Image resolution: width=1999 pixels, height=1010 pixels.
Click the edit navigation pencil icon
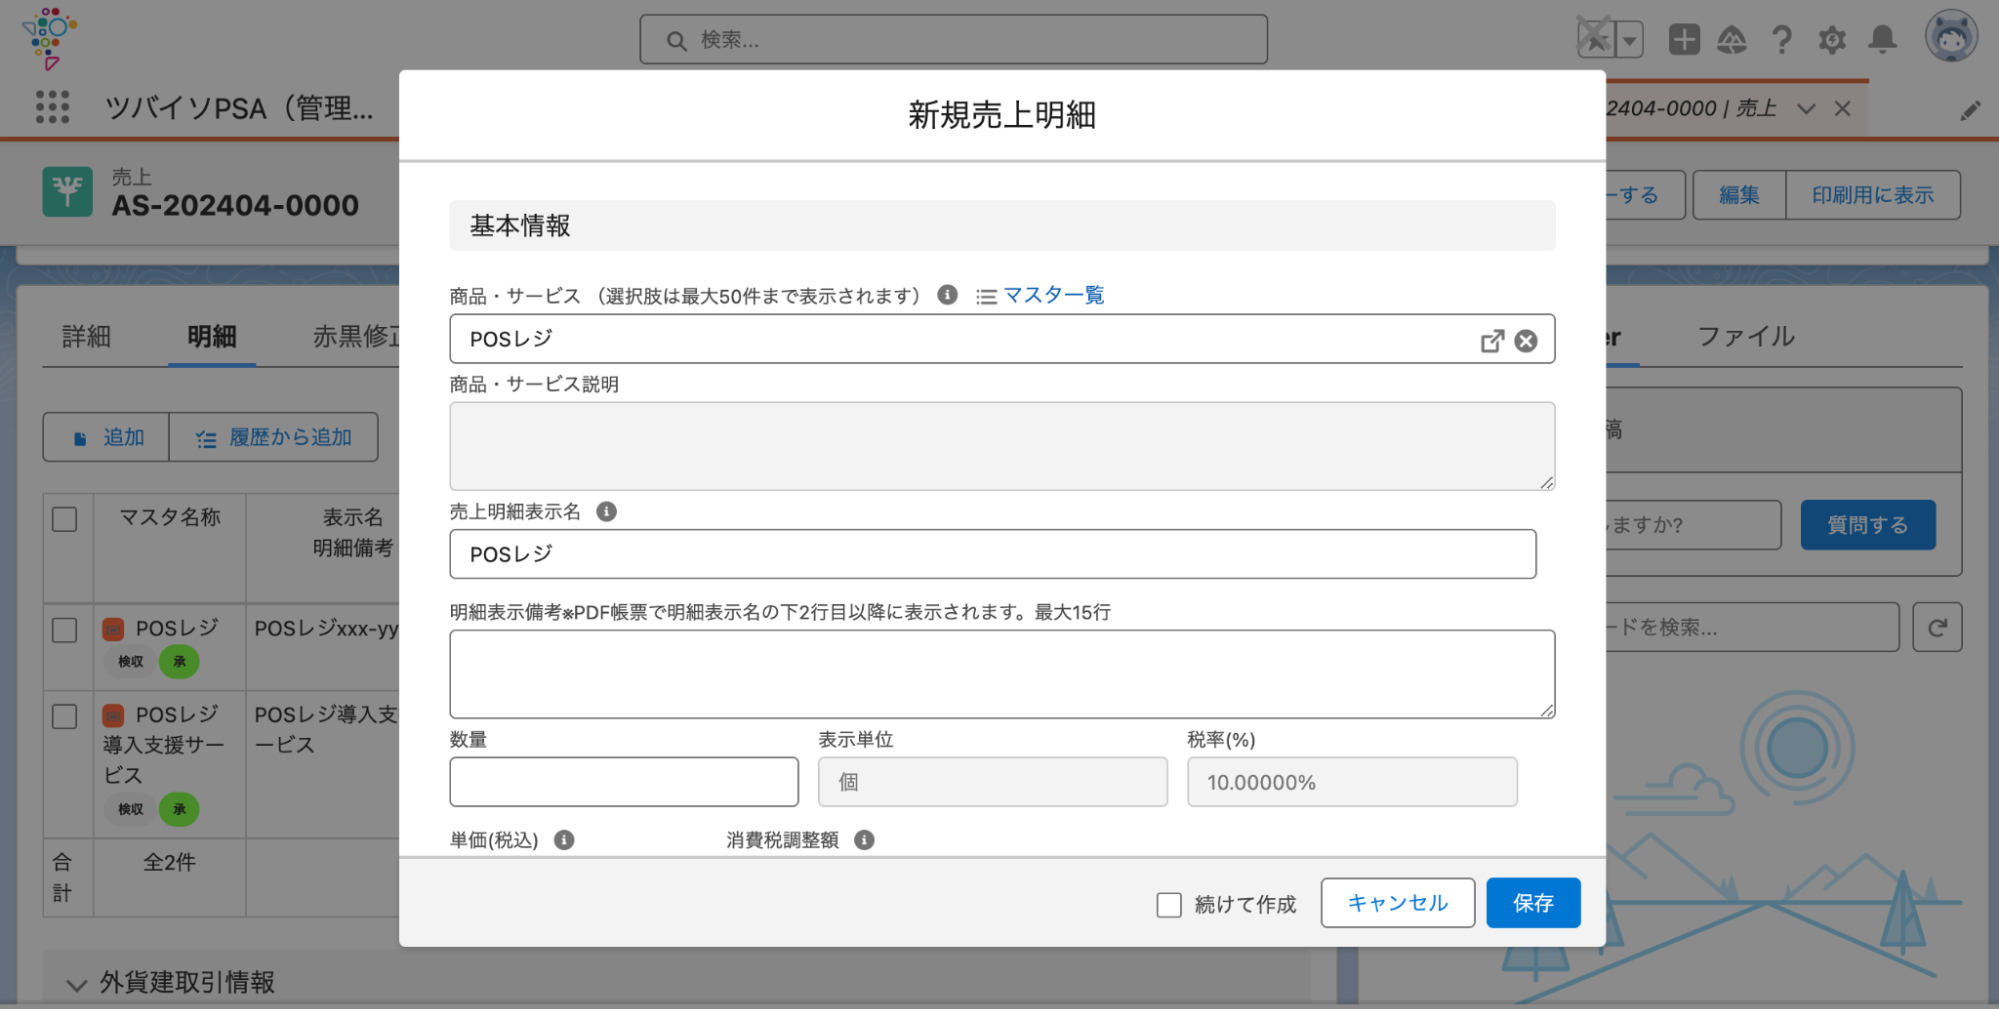click(x=1970, y=110)
